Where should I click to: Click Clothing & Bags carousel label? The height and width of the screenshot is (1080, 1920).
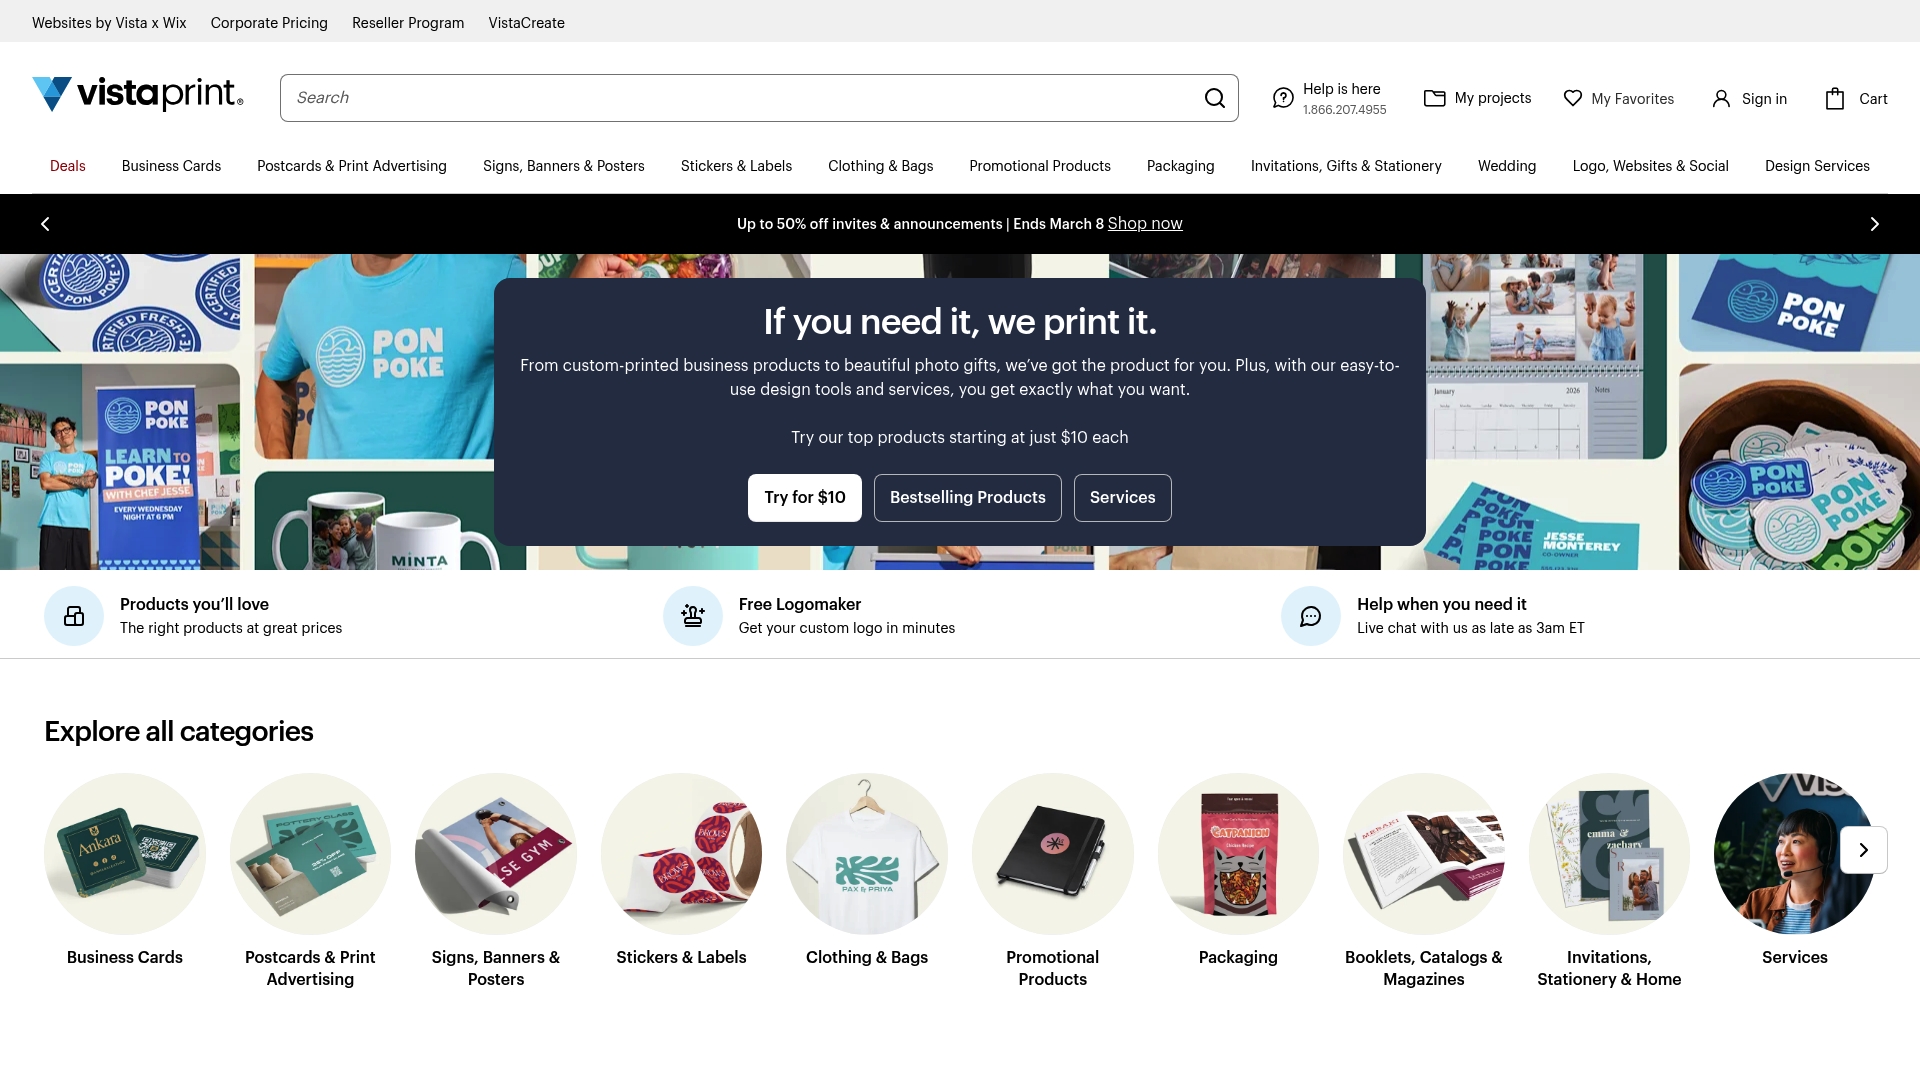pos(867,957)
